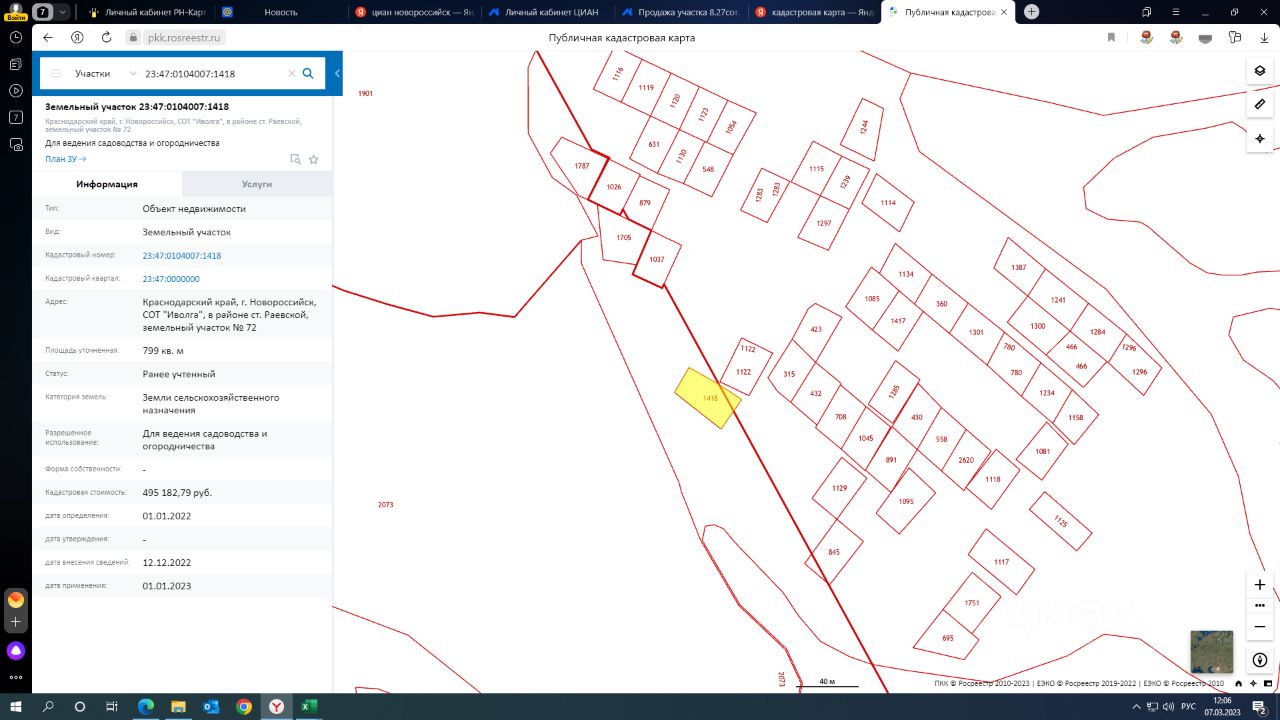Open Yandex home button in toolbar
The image size is (1280, 720).
77,37
